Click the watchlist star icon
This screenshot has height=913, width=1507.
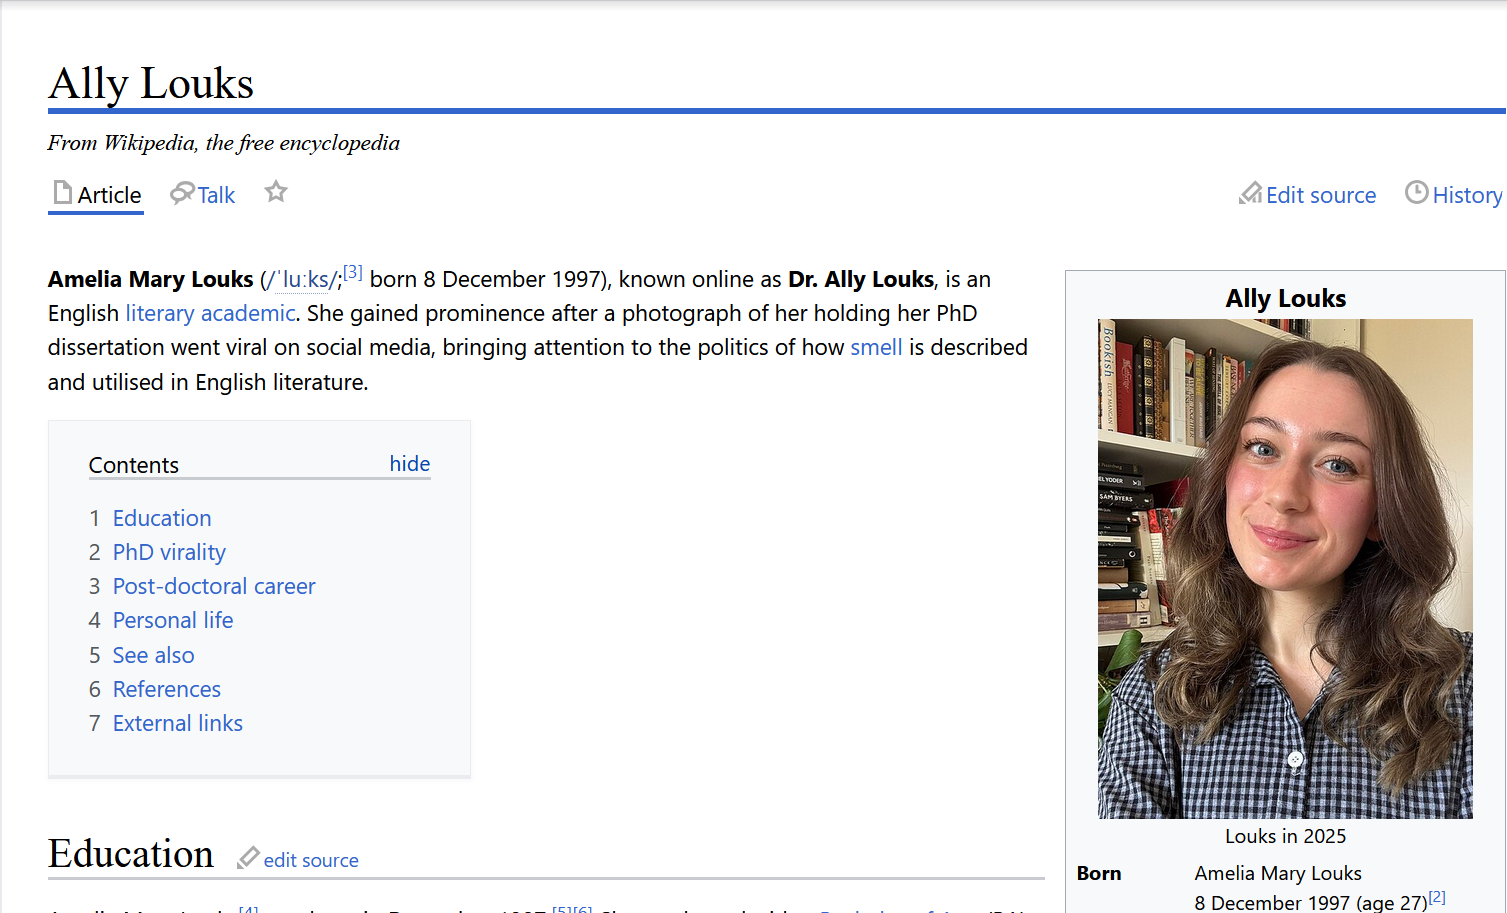(x=276, y=192)
